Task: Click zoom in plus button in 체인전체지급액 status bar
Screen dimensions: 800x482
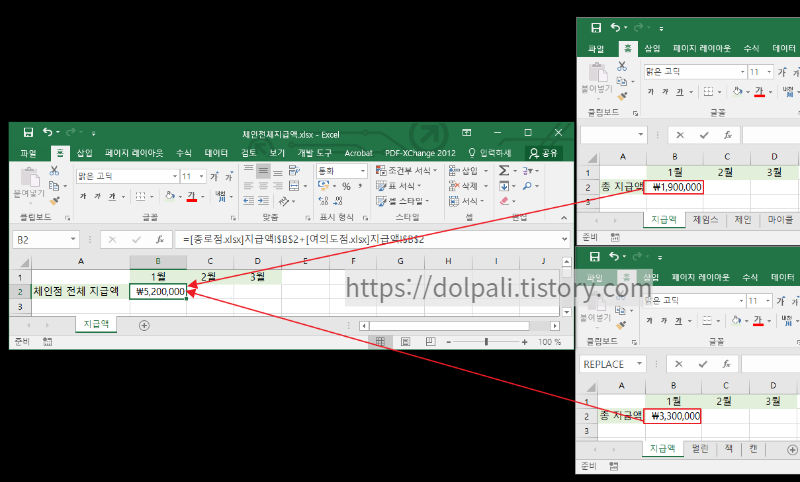Action: (524, 342)
